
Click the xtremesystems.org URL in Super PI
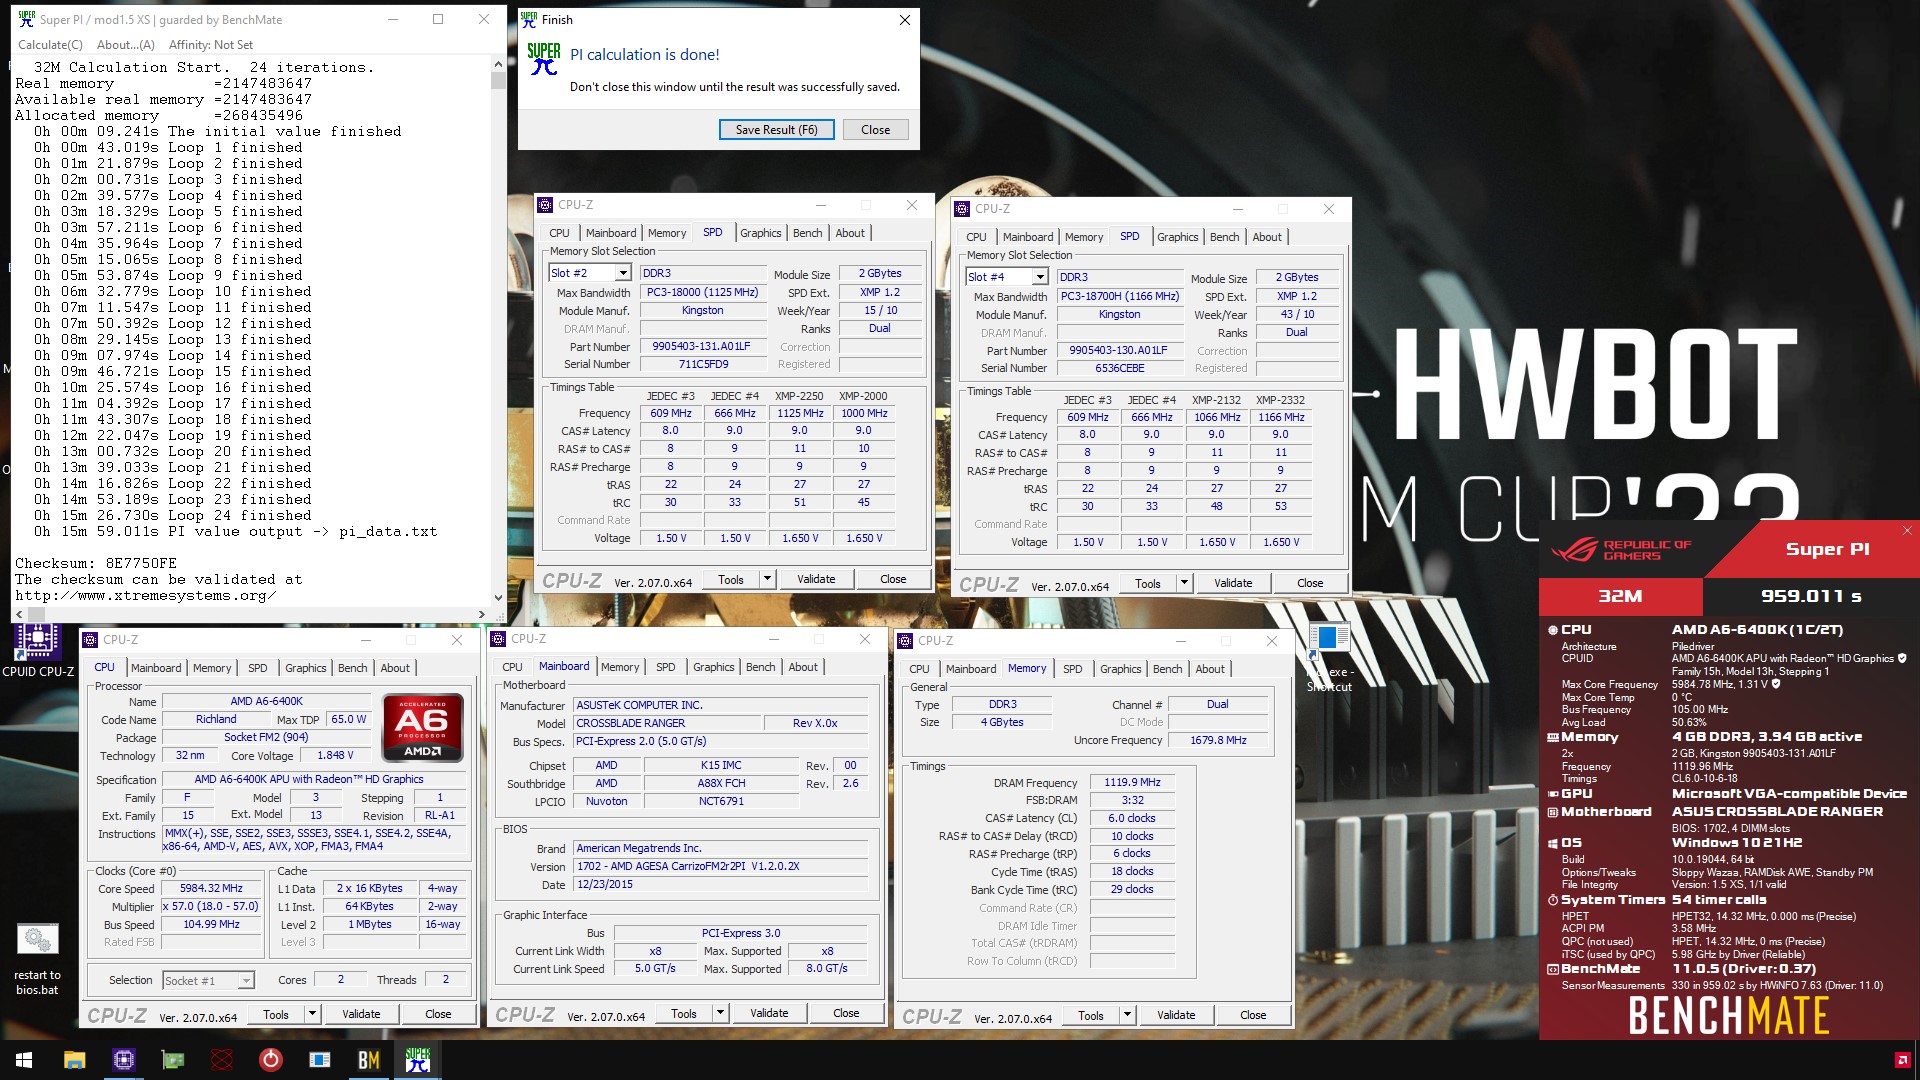click(x=146, y=596)
